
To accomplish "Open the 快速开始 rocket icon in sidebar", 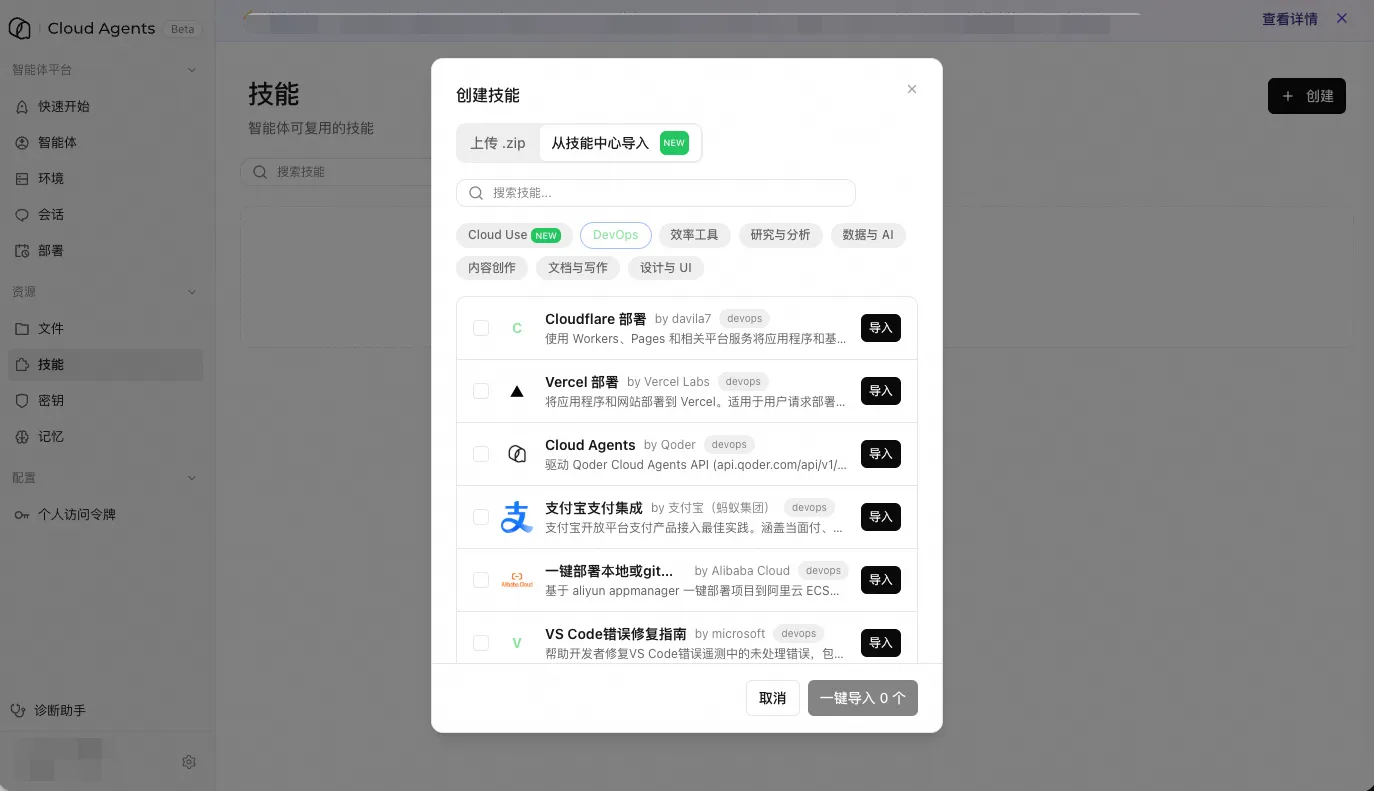I will (x=22, y=107).
